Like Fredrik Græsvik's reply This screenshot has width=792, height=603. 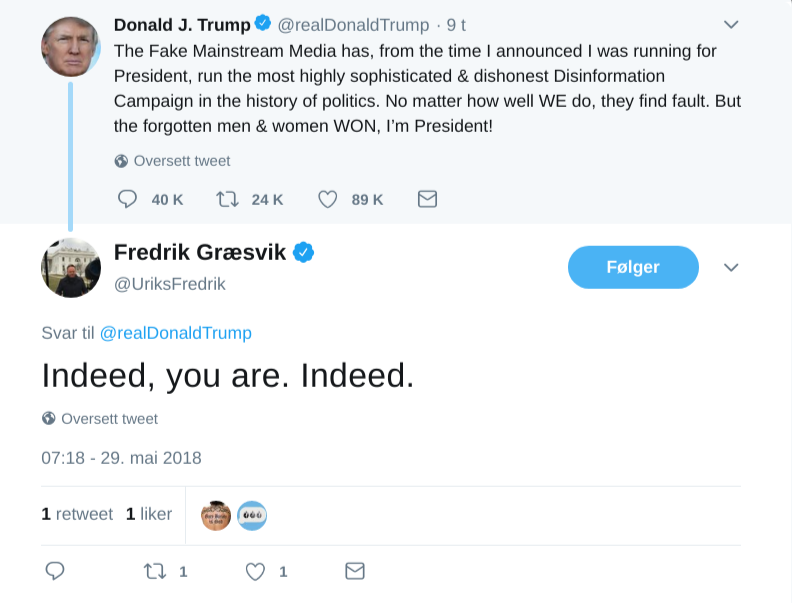(x=256, y=571)
